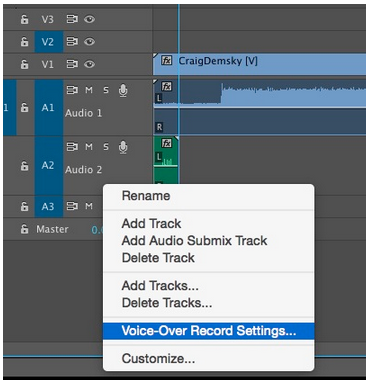This screenshot has height=383, width=369.
Task: Lock the V3 video track
Action: point(24,19)
